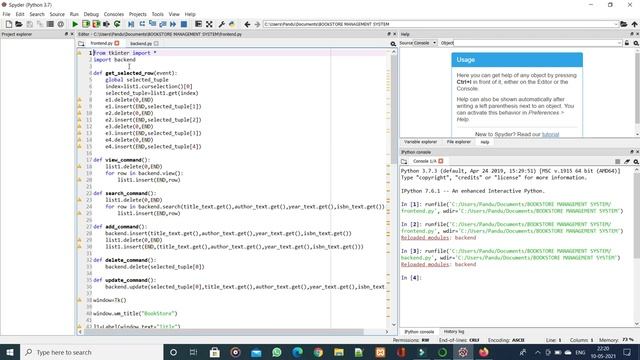Screen dimensions: 640x360
Task: Expand the working directory path dropdown
Action: (616, 24)
